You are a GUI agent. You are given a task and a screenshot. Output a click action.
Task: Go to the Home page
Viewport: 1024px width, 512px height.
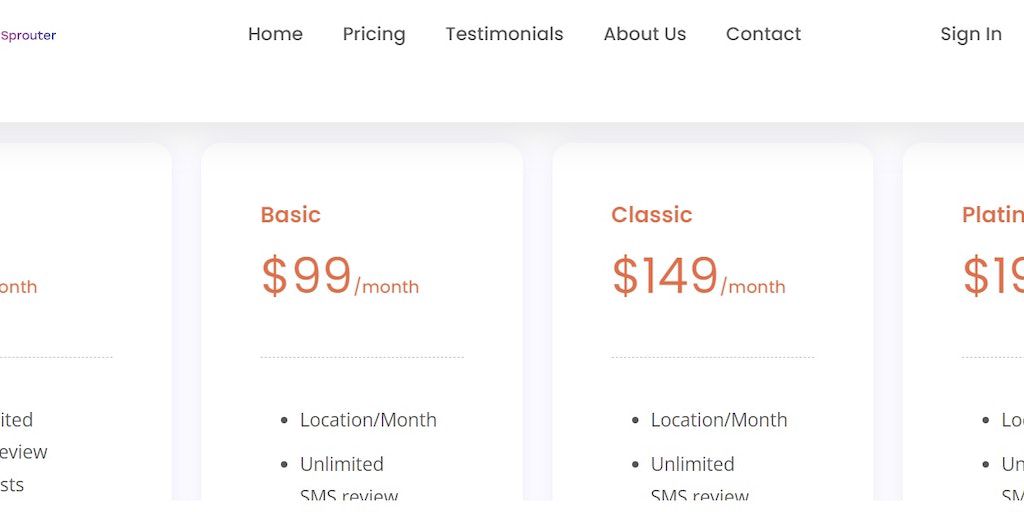[x=275, y=34]
